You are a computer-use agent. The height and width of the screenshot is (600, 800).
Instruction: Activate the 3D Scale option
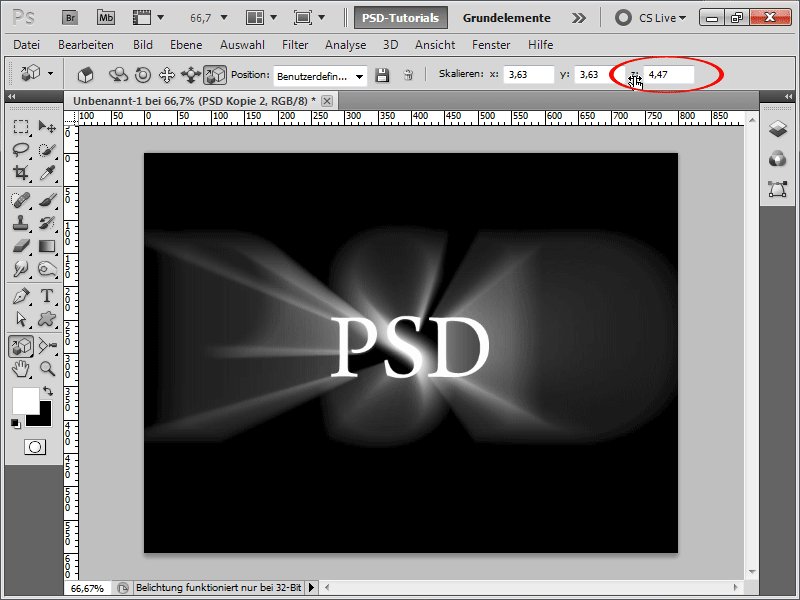pos(215,75)
